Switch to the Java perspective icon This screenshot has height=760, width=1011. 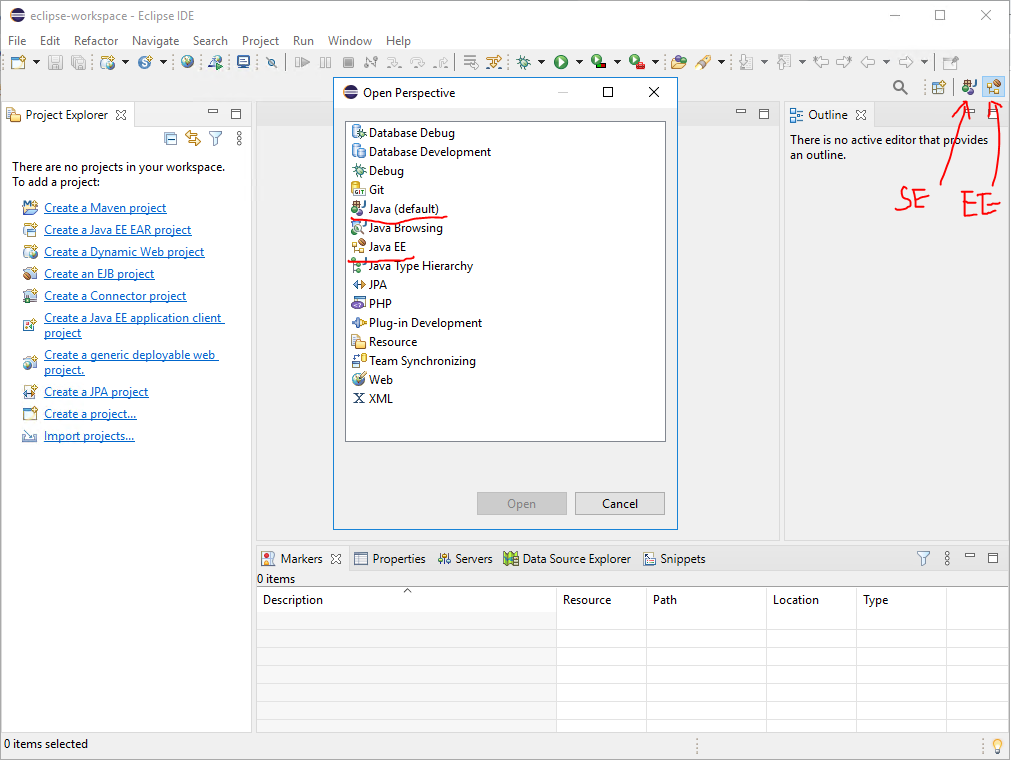[968, 87]
